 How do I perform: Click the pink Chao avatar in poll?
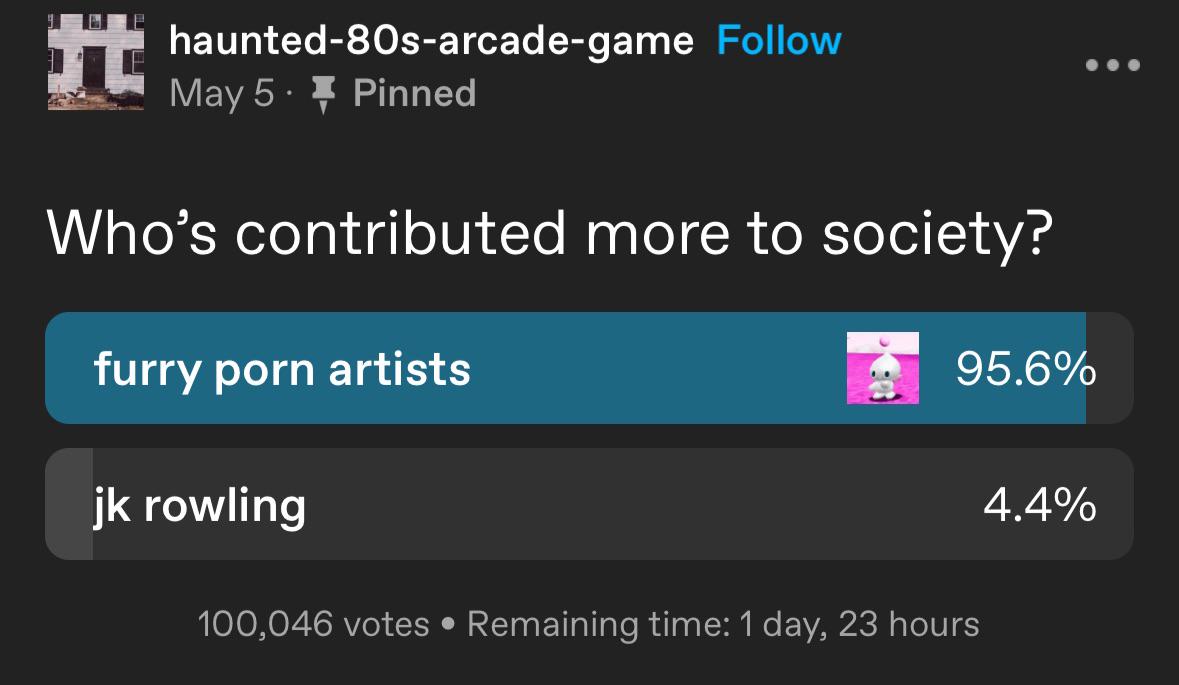point(882,369)
